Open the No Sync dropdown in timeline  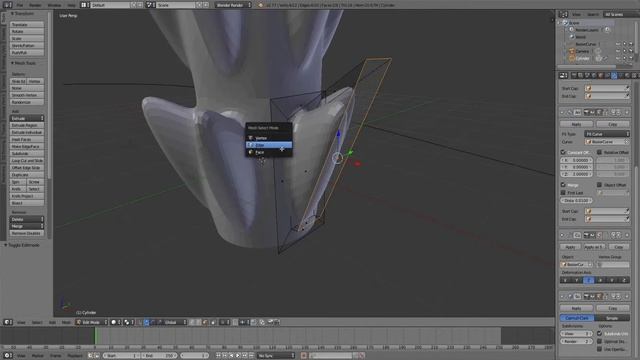276,356
